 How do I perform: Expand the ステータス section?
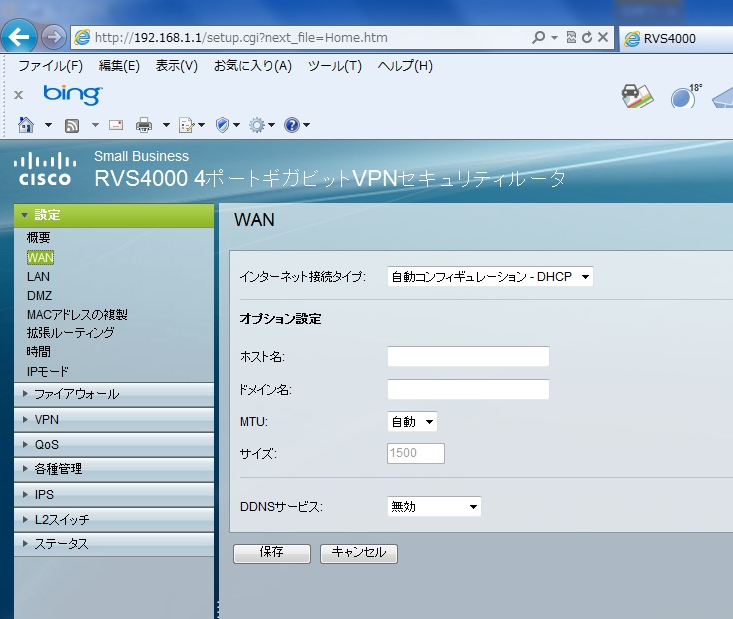pyautogui.click(x=114, y=544)
